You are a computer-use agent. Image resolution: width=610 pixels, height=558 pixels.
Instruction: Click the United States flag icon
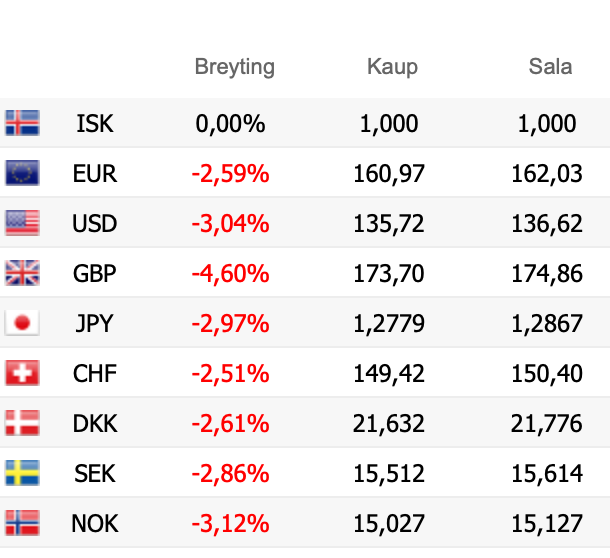(x=22, y=223)
